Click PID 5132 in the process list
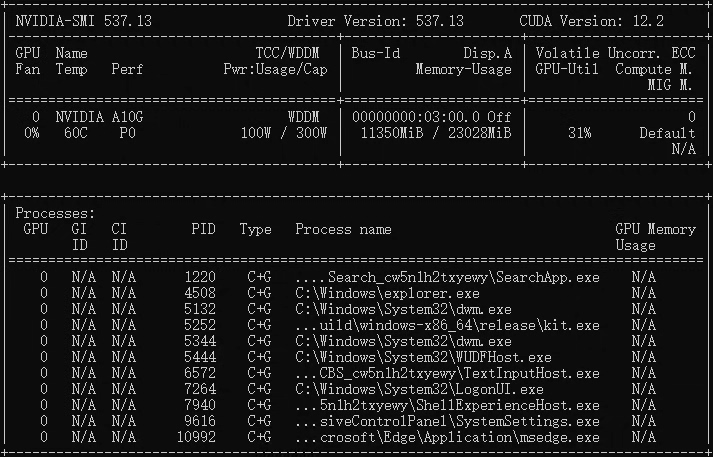Image resolution: width=713 pixels, height=457 pixels. tap(199, 309)
